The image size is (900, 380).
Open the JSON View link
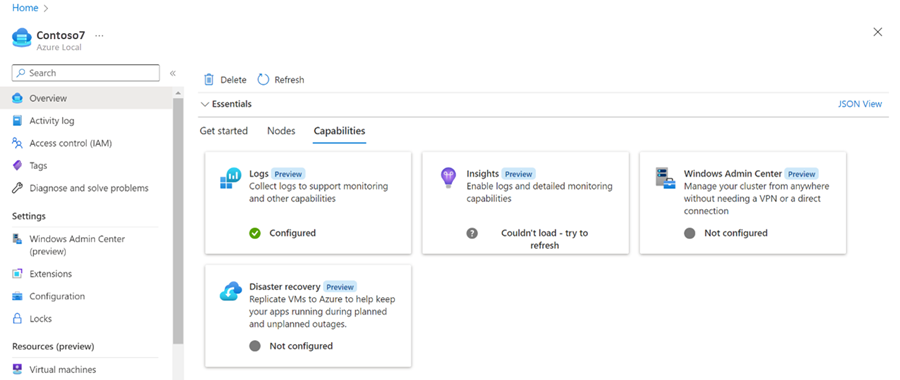860,104
